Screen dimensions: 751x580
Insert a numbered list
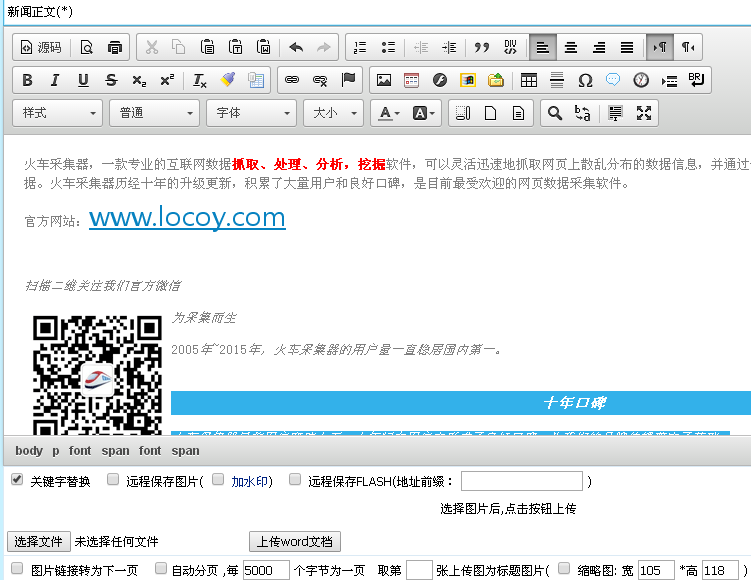(x=360, y=47)
